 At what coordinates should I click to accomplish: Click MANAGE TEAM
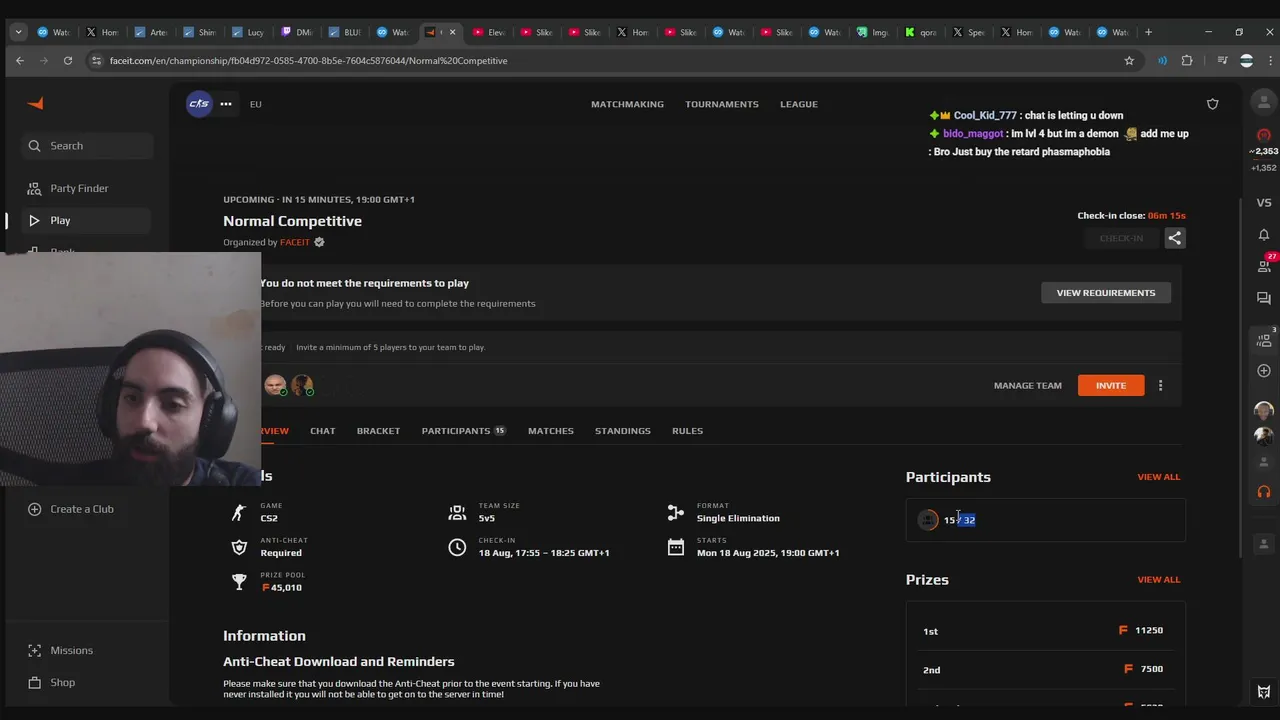click(1028, 385)
